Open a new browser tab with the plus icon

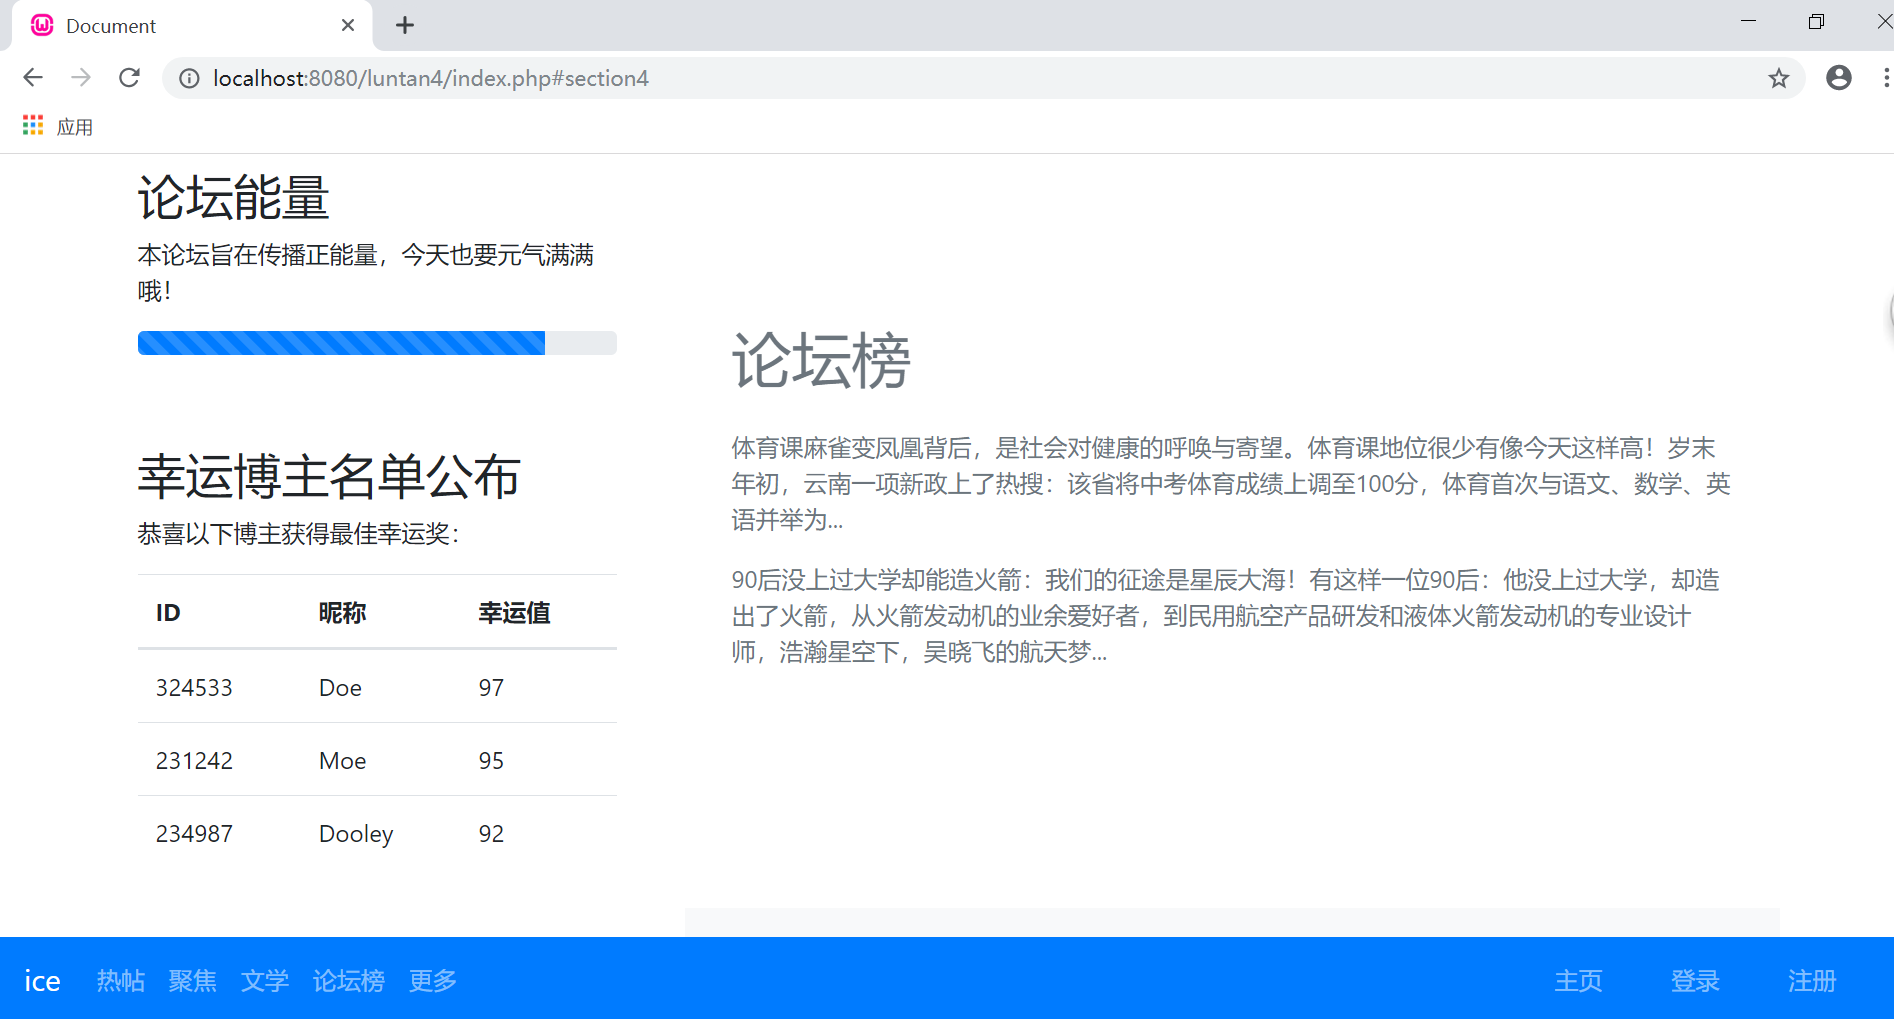(404, 25)
